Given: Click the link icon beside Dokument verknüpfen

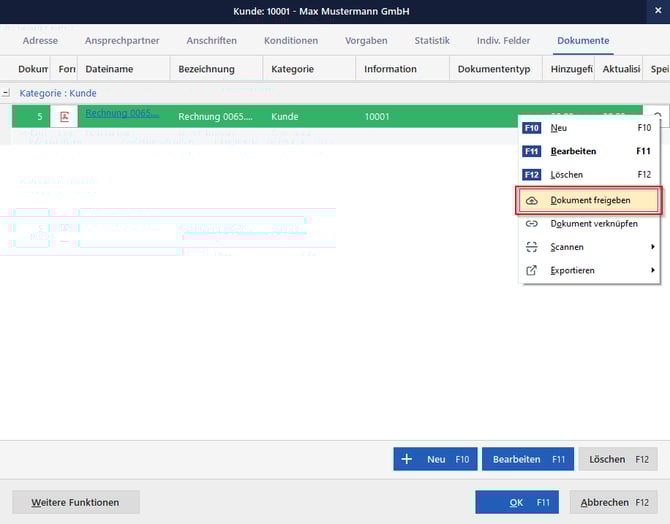Looking at the screenshot, I should (532, 223).
